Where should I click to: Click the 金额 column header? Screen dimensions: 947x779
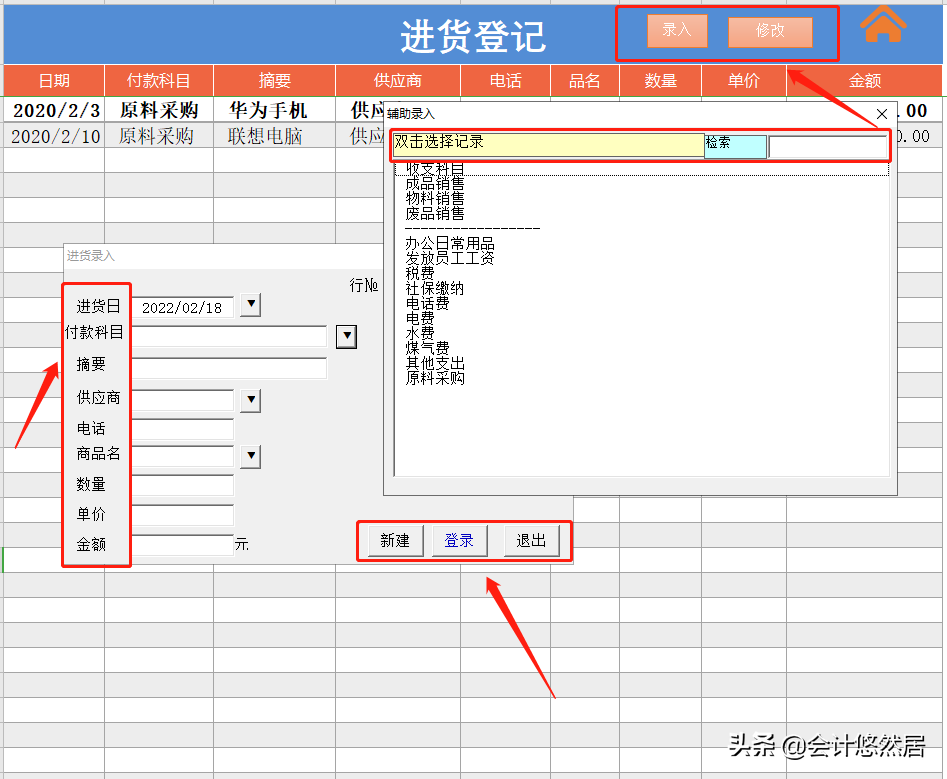coord(865,80)
